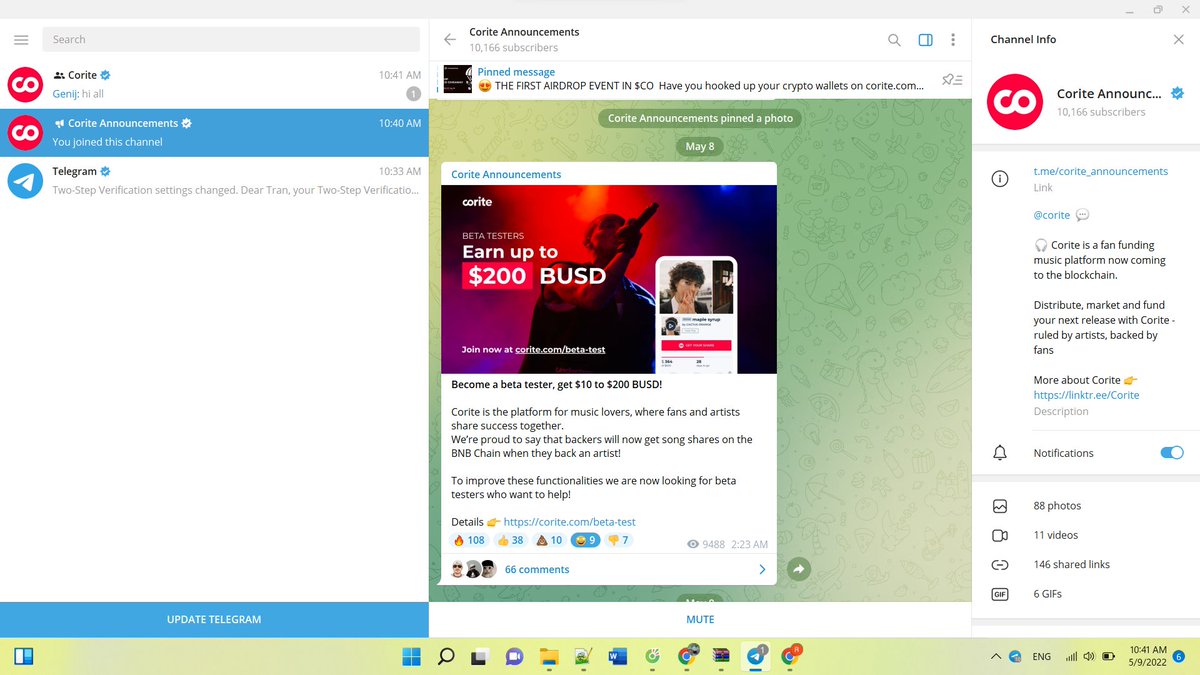Open the Corite group chat
1200x675 pixels.
214,84
